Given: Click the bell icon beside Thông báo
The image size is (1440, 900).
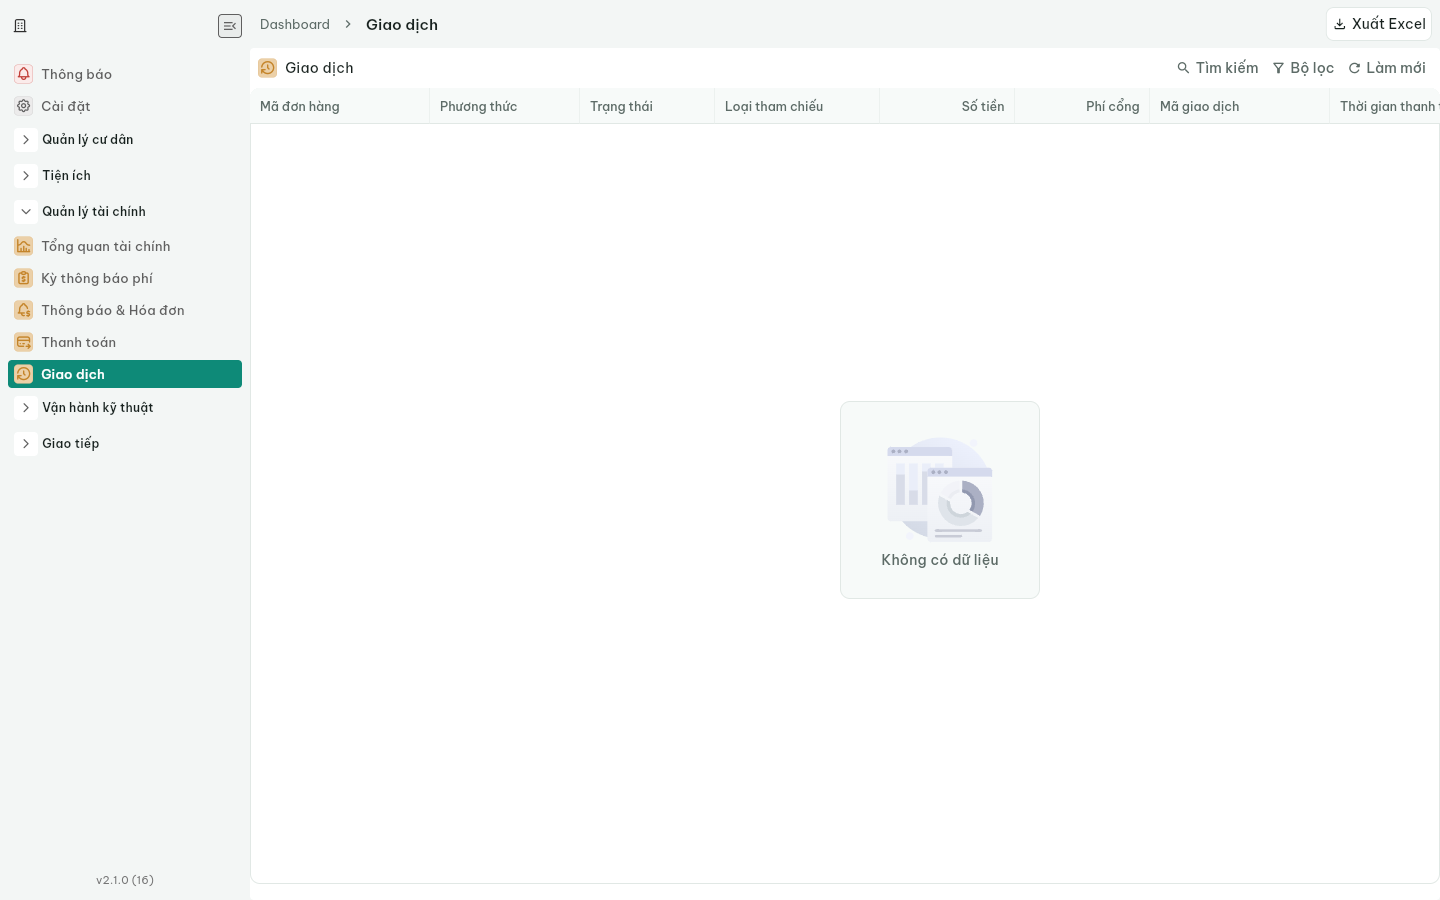Looking at the screenshot, I should click(24, 74).
